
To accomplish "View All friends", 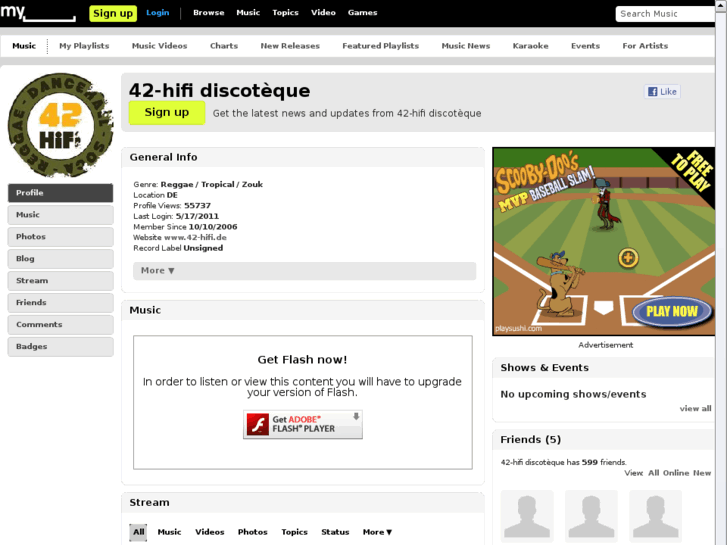I will 654,473.
